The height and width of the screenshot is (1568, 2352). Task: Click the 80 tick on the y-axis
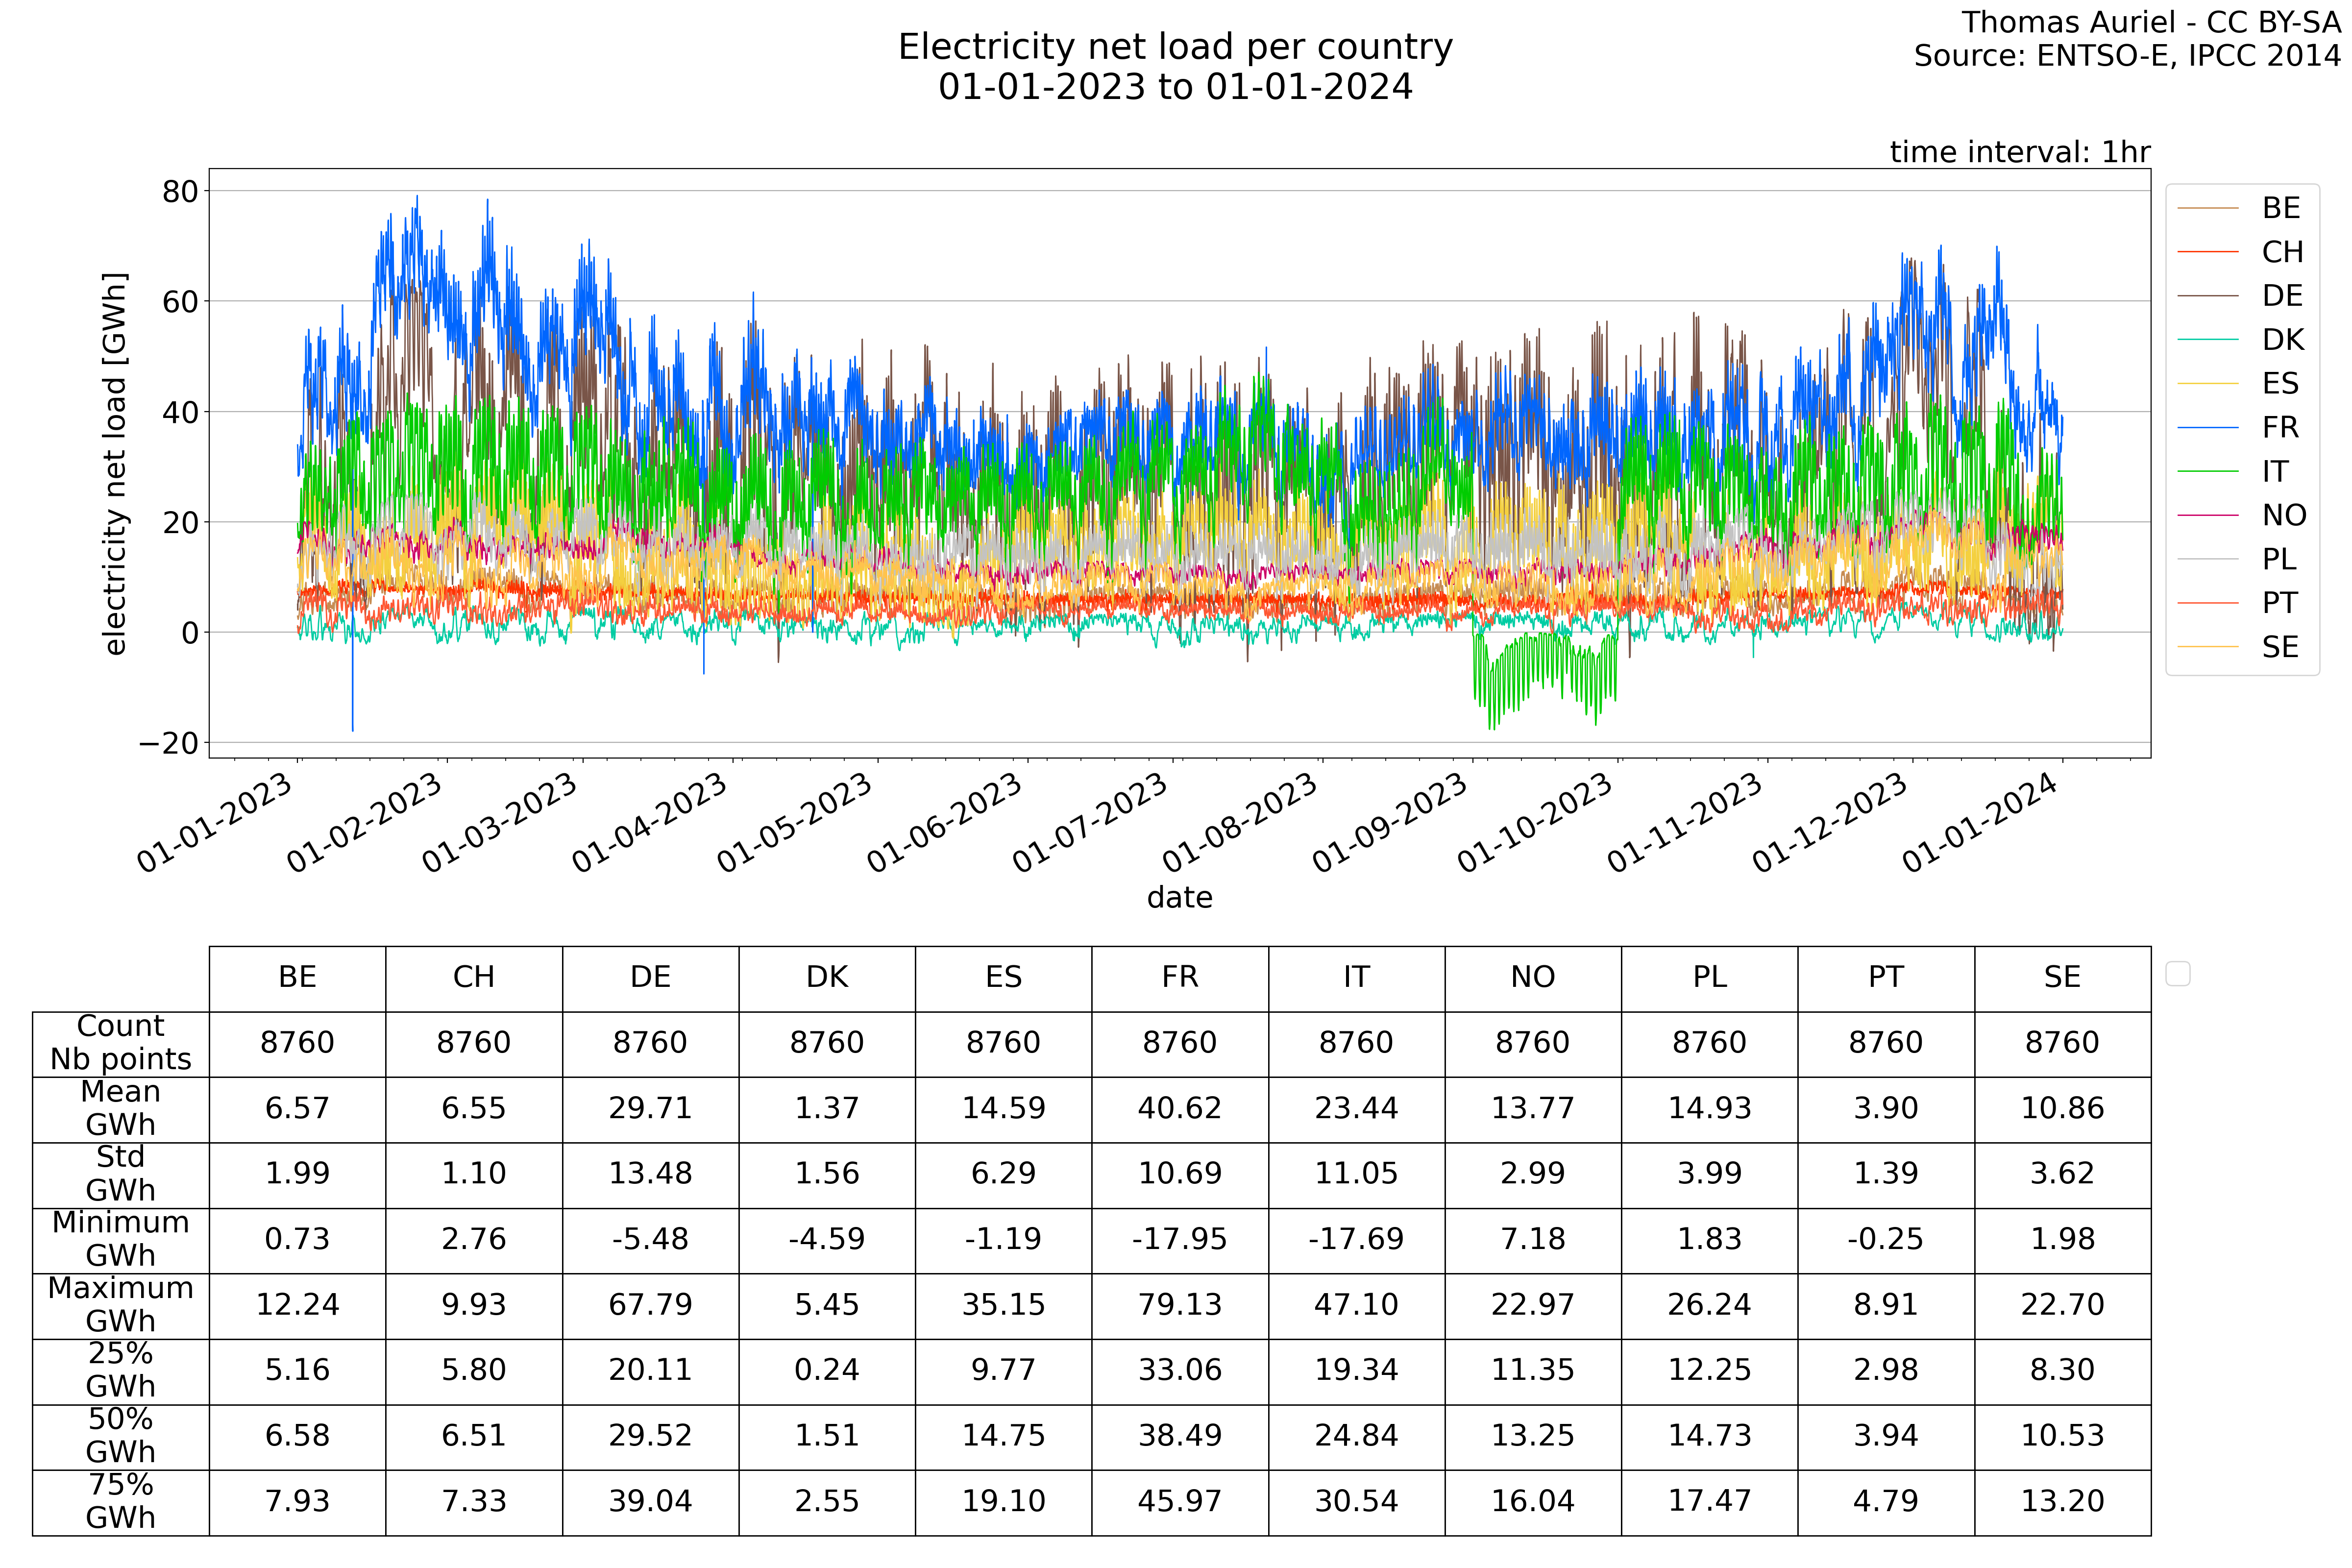(180, 191)
